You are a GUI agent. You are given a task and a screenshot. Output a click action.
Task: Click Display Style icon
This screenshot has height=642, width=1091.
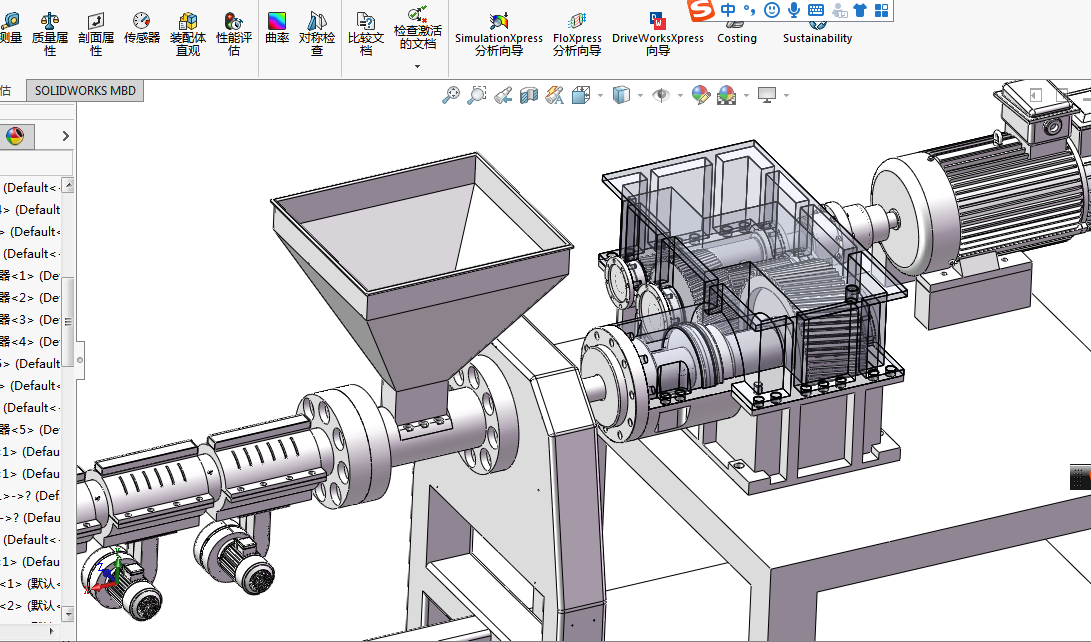621,95
